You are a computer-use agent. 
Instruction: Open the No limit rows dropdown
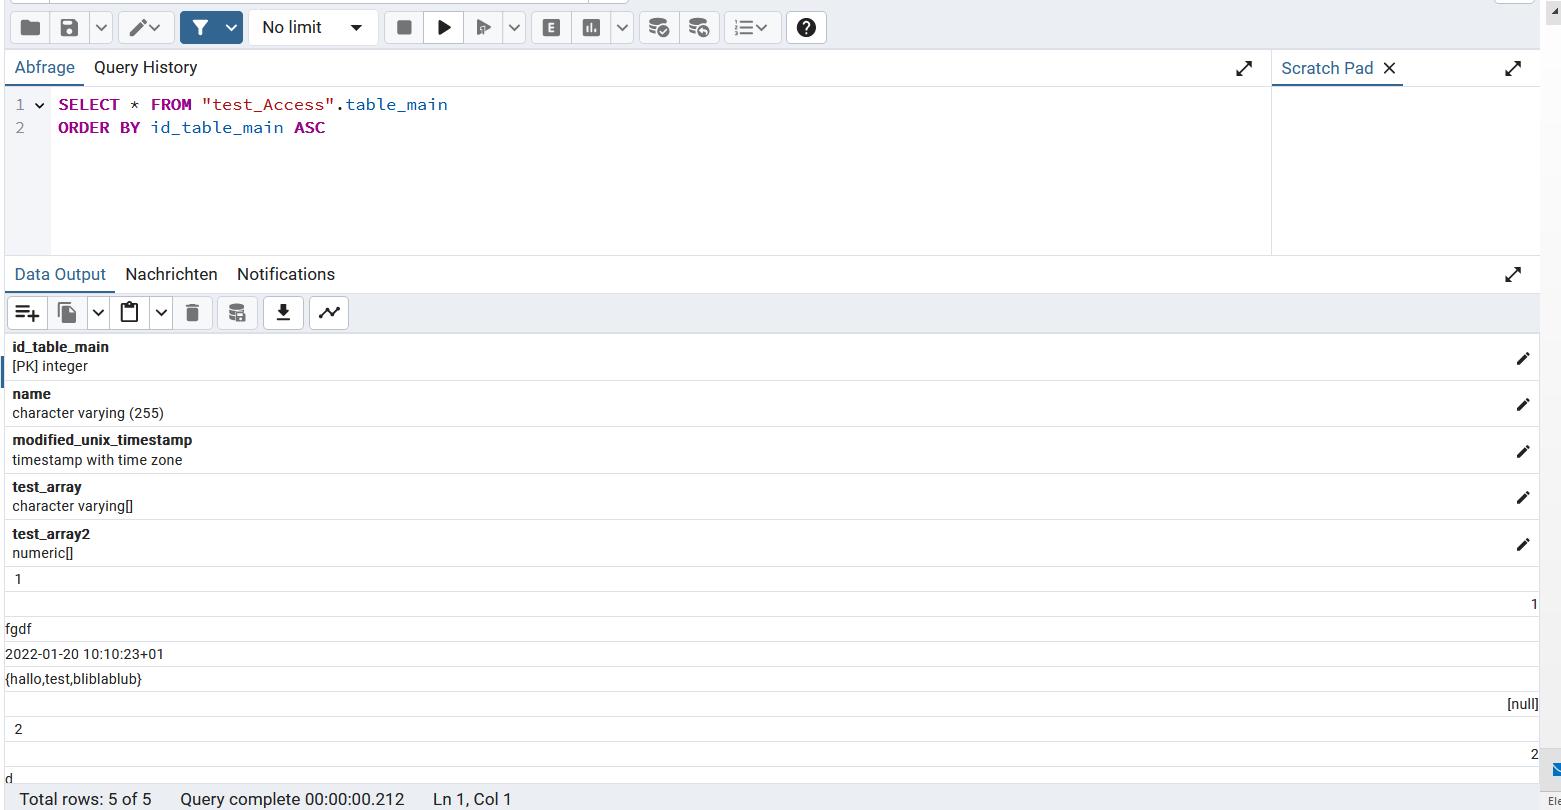tap(313, 28)
